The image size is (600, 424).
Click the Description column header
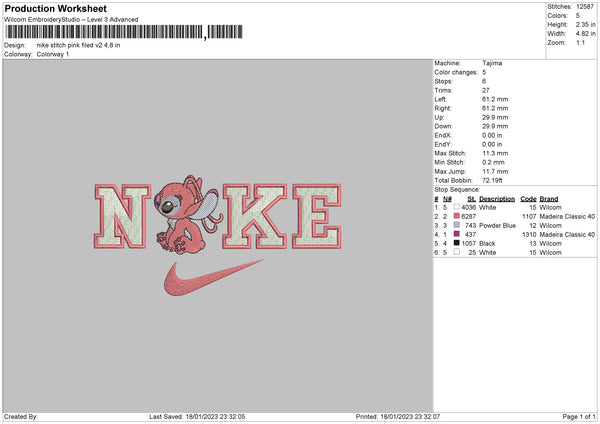tap(497, 199)
